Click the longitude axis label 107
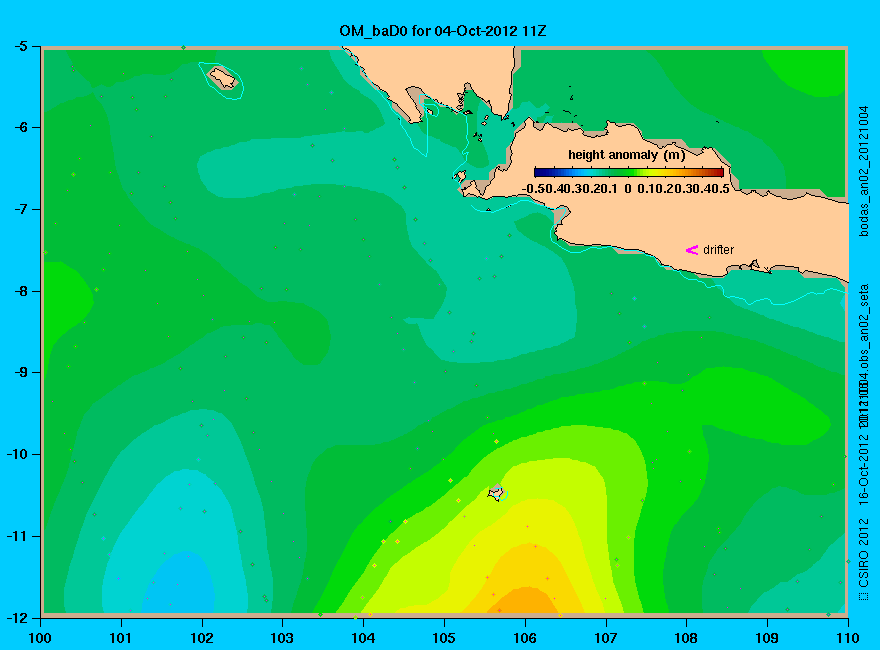The width and height of the screenshot is (880, 650). click(606, 638)
